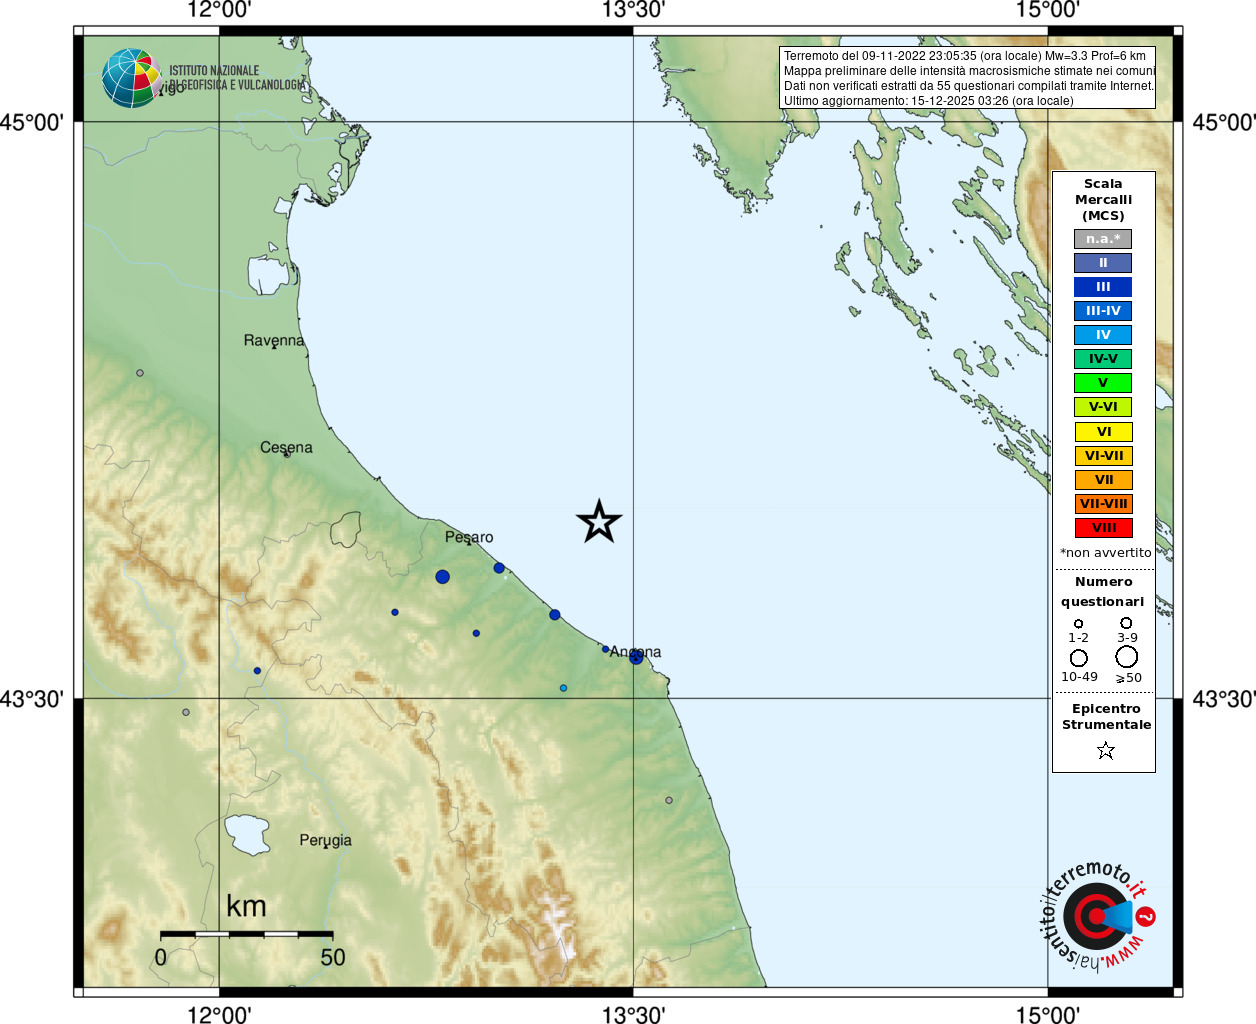The image size is (1256, 1024).
Task: Click the top 15°00' longitude label
Action: click(1048, 10)
